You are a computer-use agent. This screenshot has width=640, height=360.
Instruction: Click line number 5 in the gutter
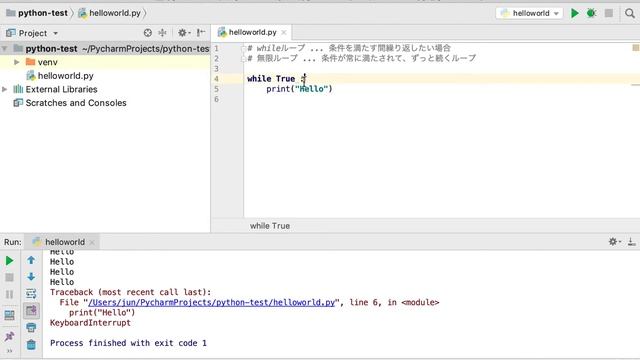(x=216, y=89)
